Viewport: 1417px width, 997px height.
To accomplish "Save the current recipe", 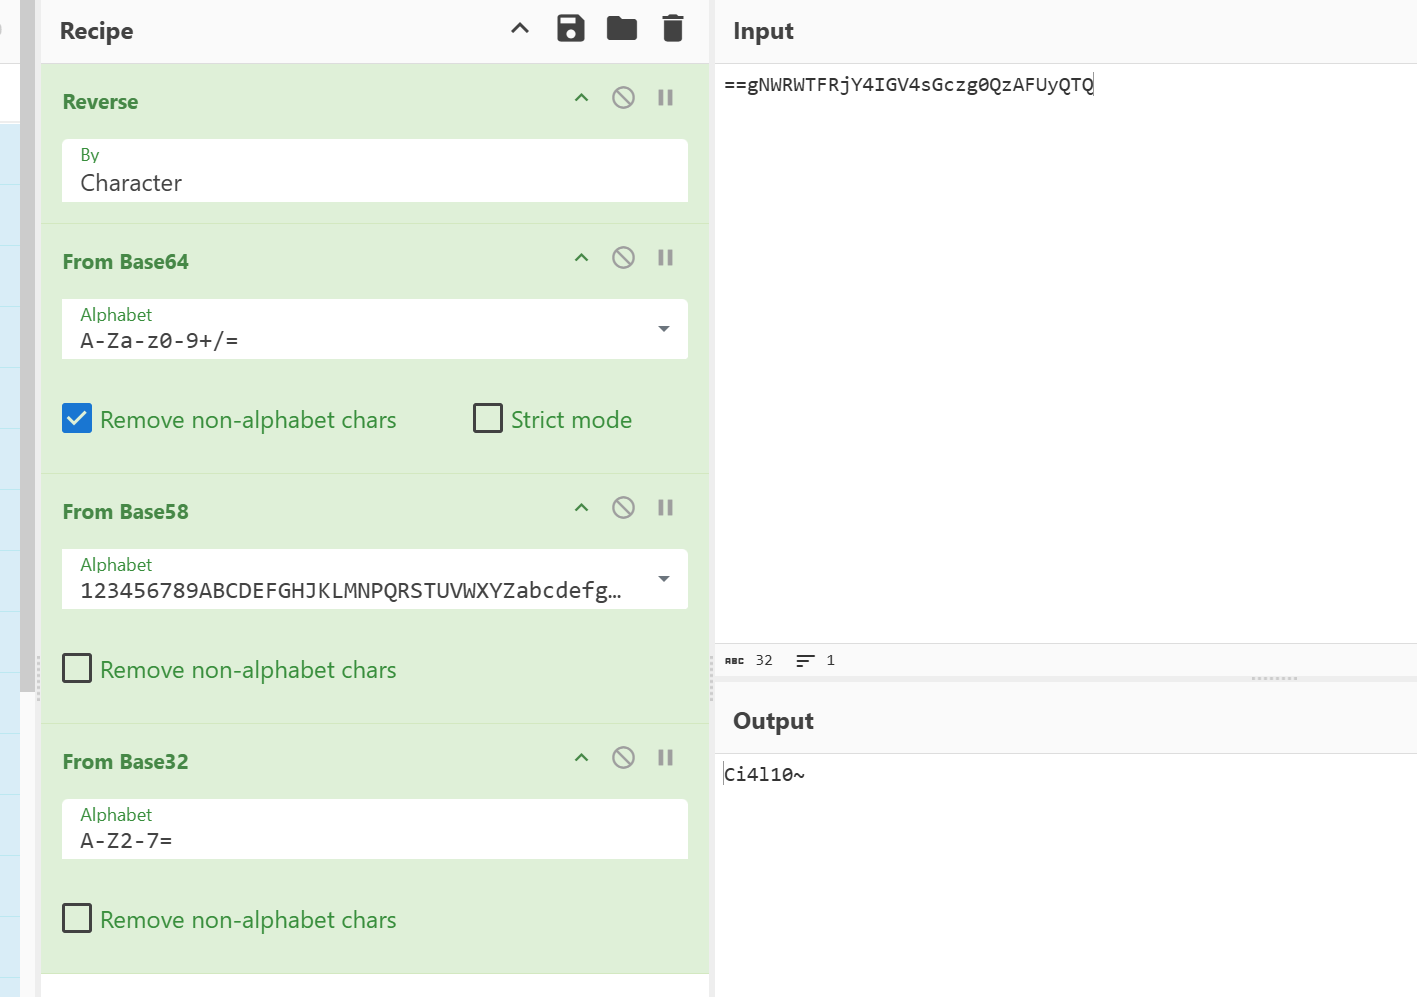I will coord(570,29).
